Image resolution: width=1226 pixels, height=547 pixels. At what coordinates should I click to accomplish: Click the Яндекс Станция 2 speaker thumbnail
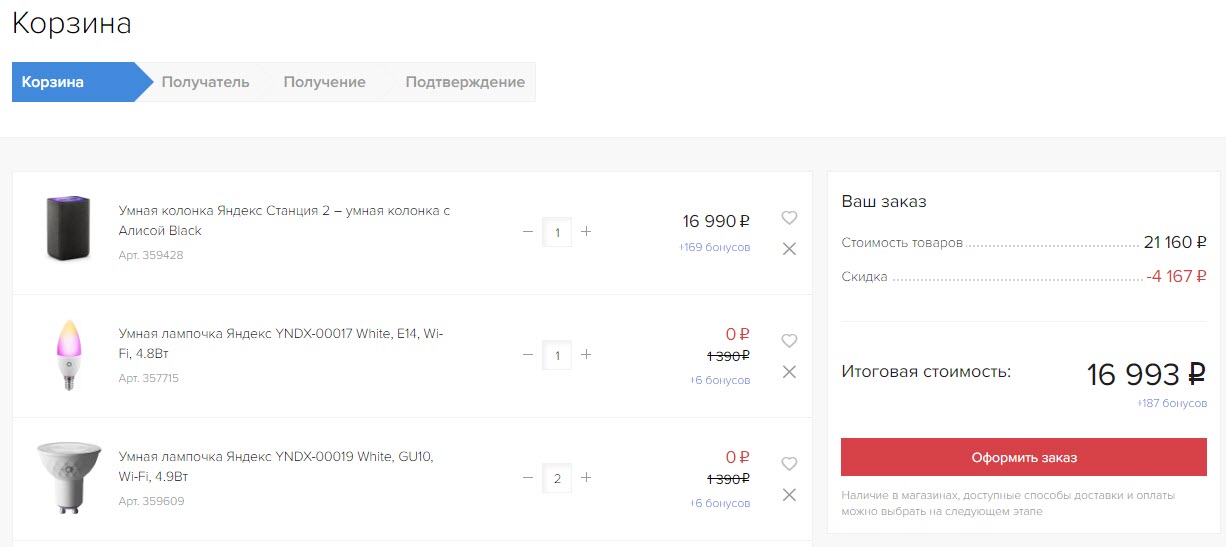68,229
